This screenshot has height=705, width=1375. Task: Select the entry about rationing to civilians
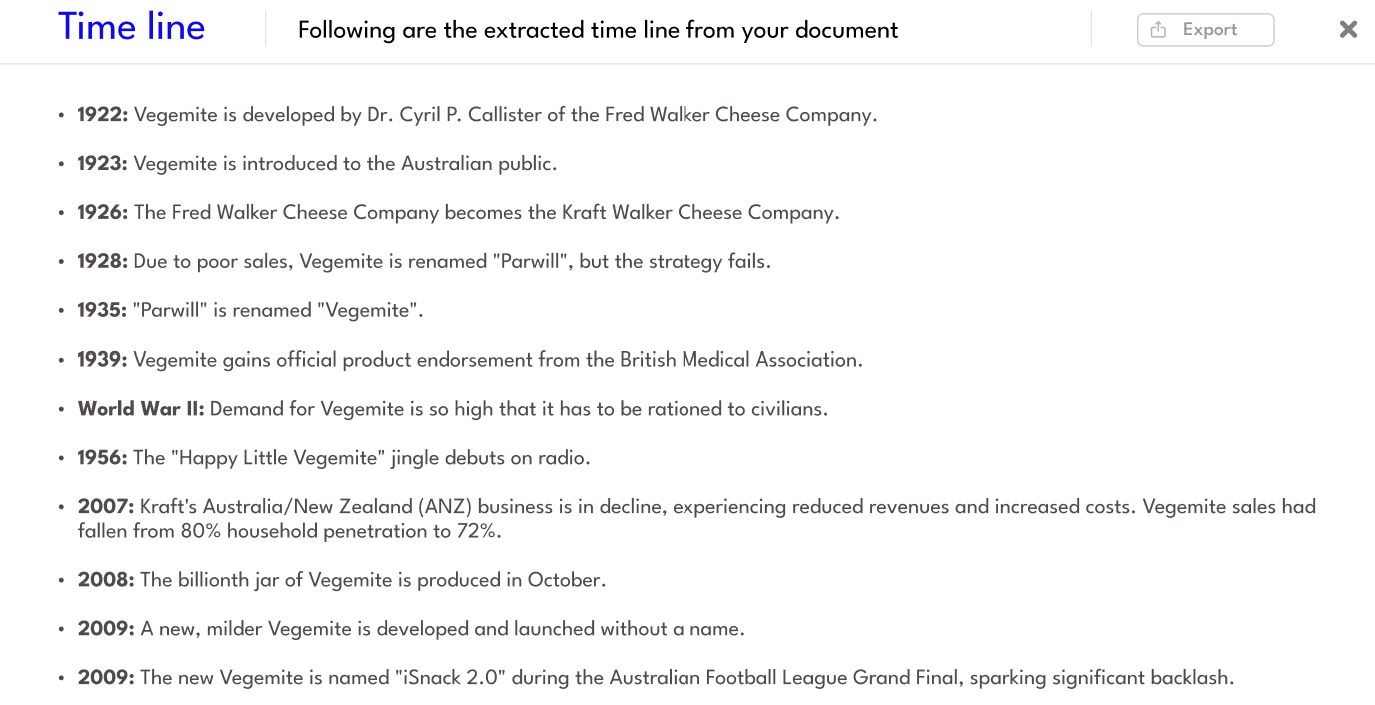pyautogui.click(x=518, y=409)
